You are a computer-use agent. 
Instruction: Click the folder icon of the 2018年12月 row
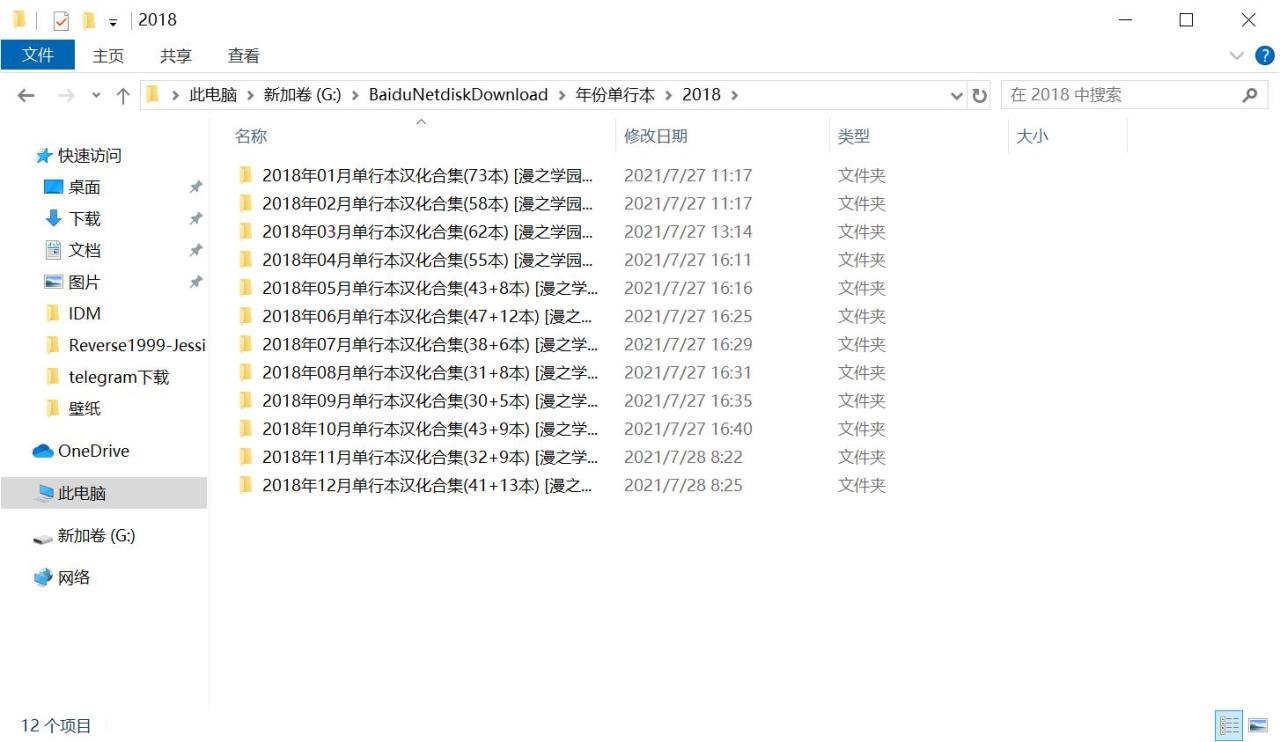coord(246,485)
